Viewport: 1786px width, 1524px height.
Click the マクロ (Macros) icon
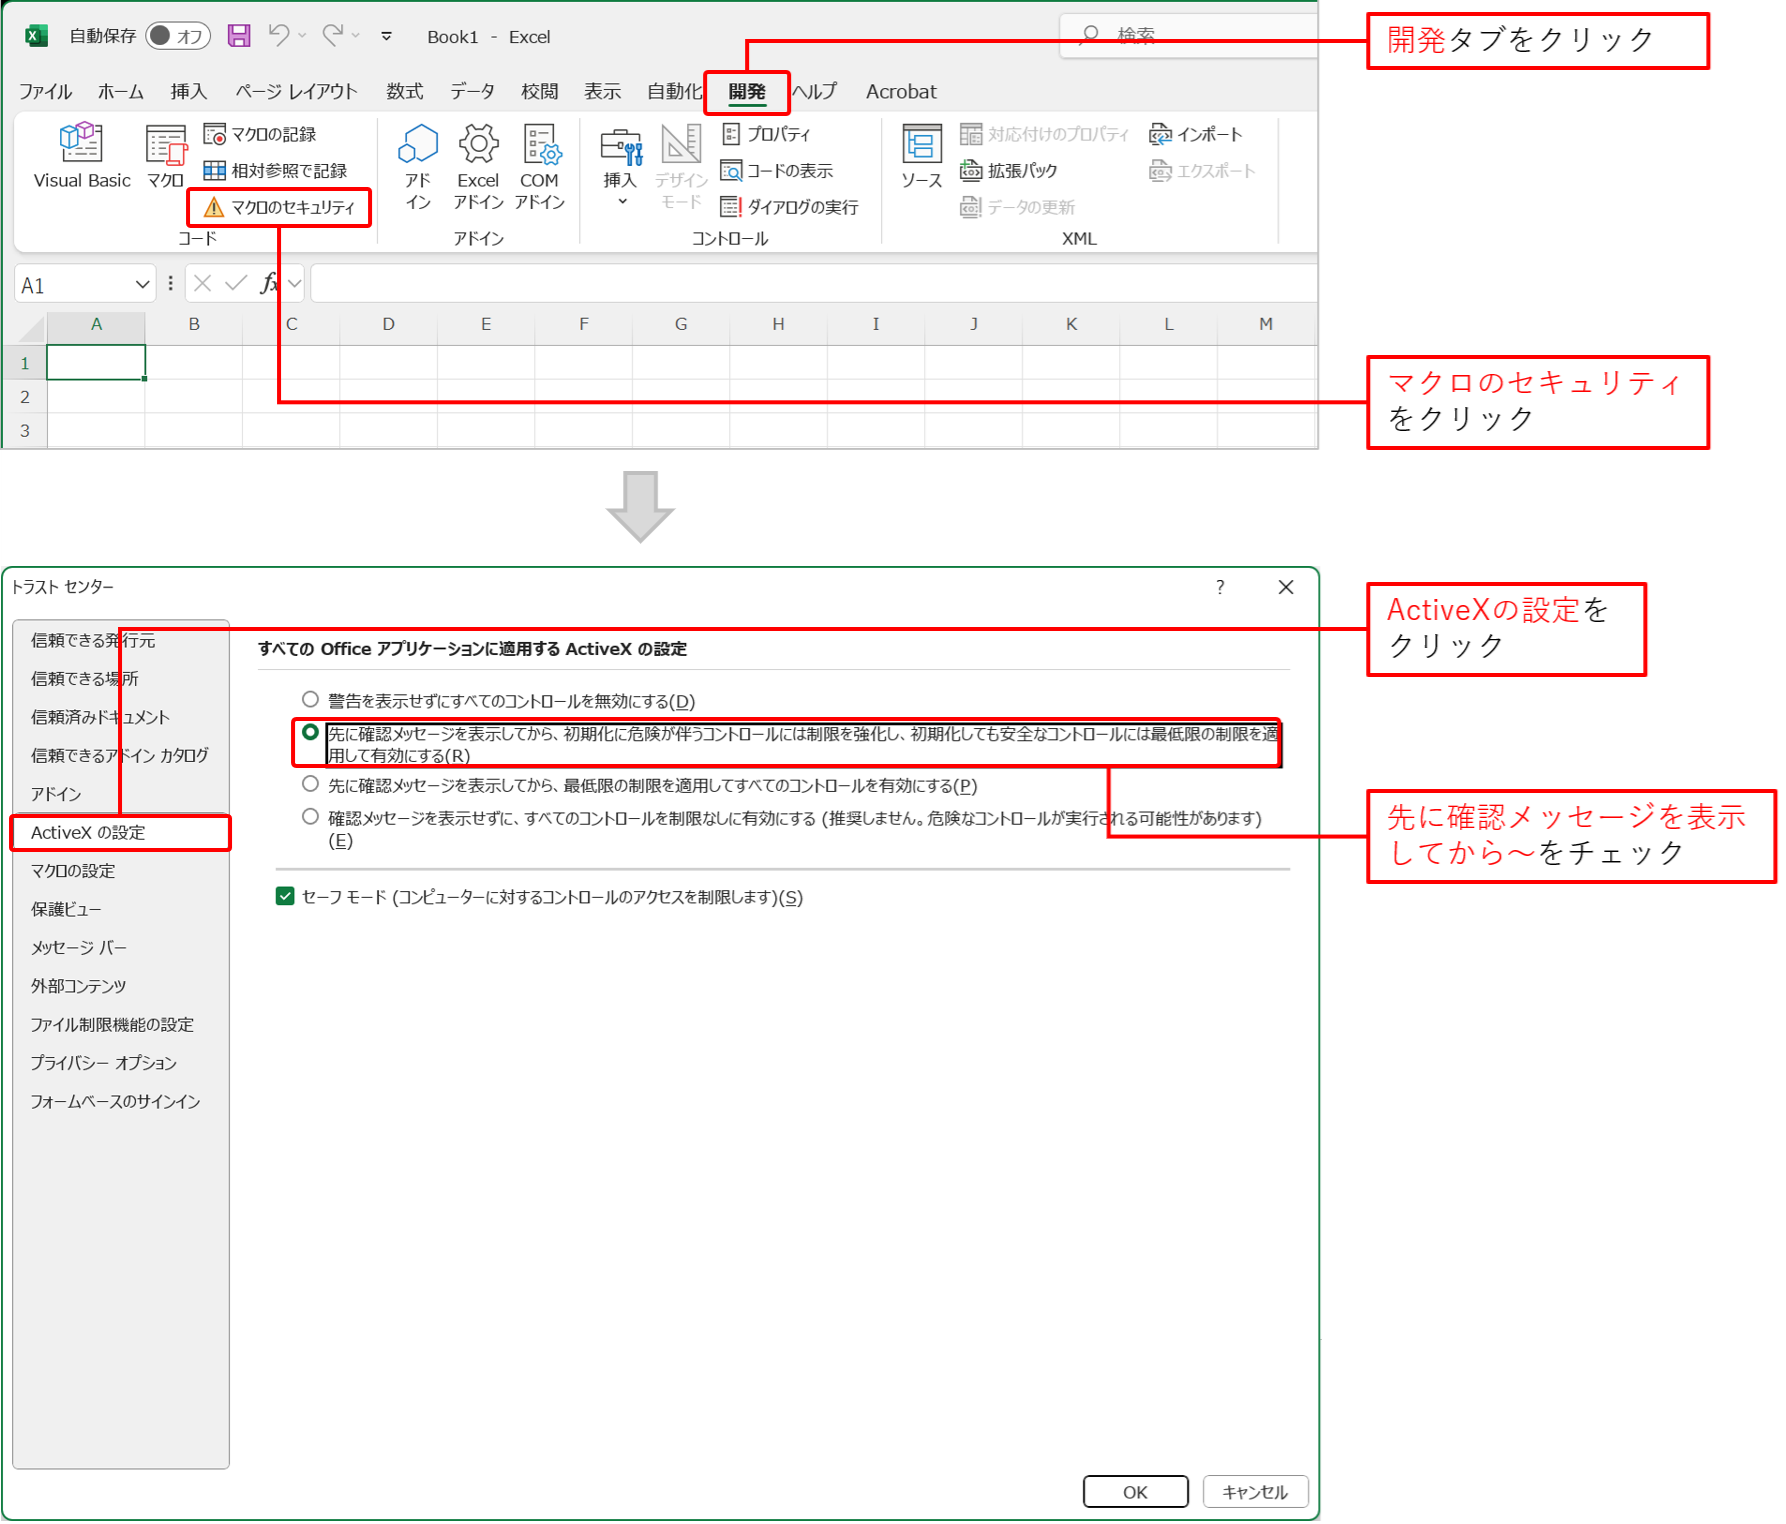click(166, 144)
